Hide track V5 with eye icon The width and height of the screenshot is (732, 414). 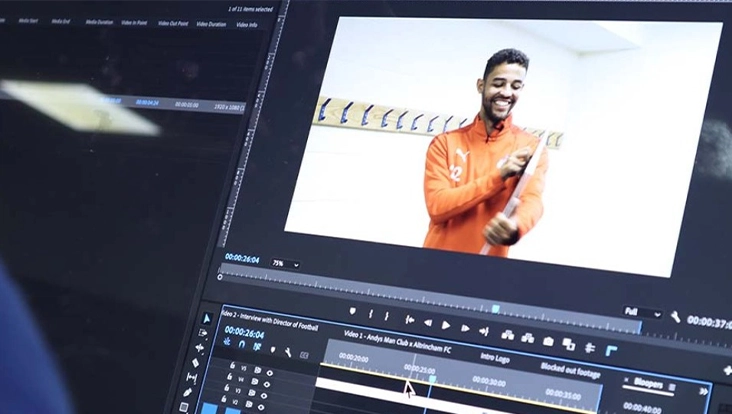point(270,373)
